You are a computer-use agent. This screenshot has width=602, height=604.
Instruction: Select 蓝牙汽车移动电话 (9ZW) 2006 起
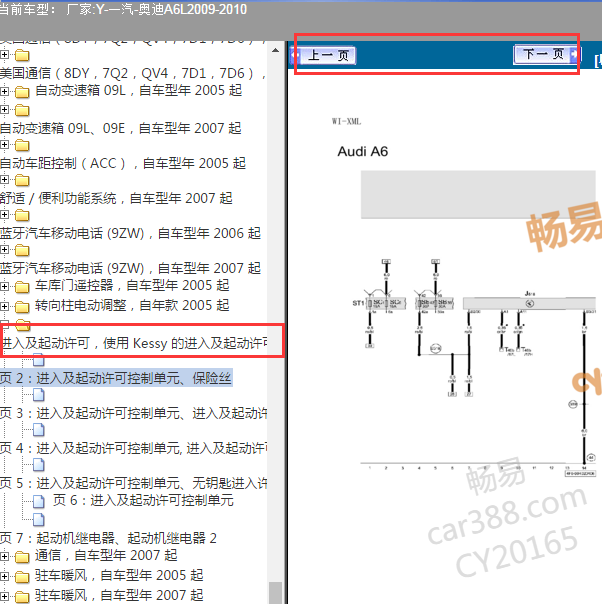pos(131,233)
